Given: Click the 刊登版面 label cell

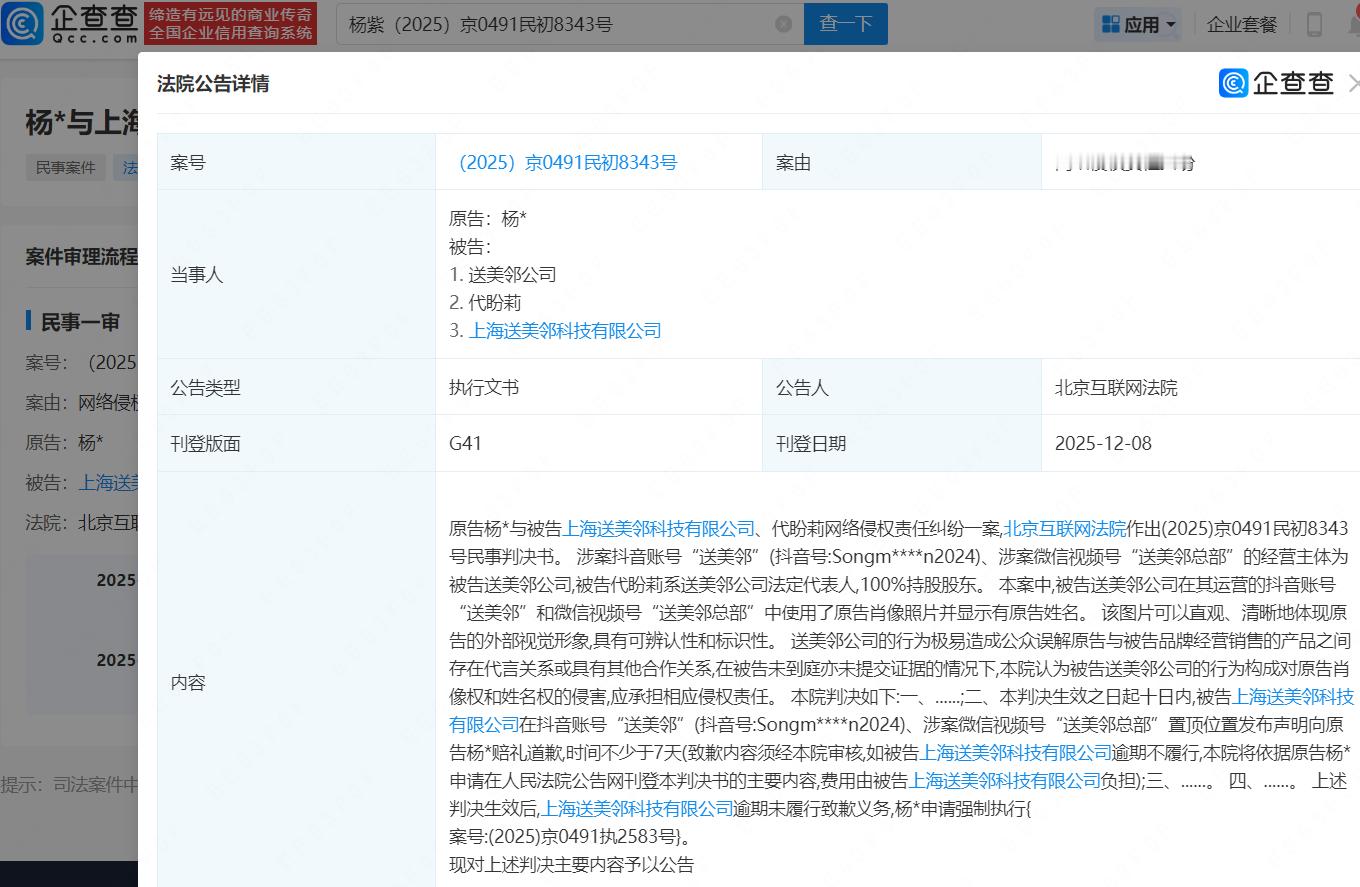Looking at the screenshot, I should pyautogui.click(x=296, y=443).
